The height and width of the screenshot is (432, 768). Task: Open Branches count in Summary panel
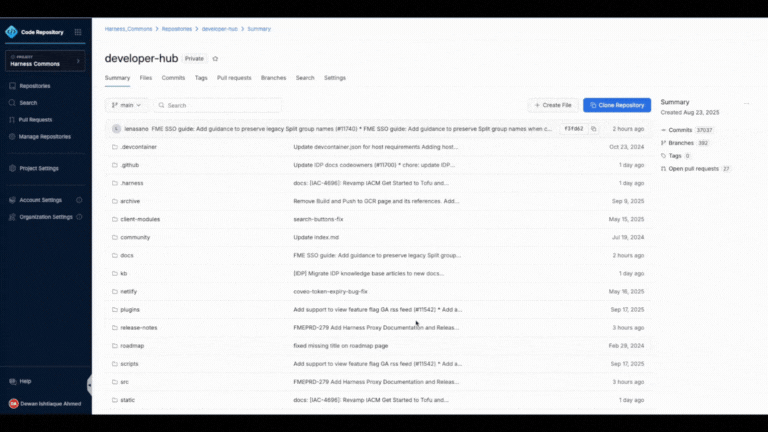[x=685, y=143]
